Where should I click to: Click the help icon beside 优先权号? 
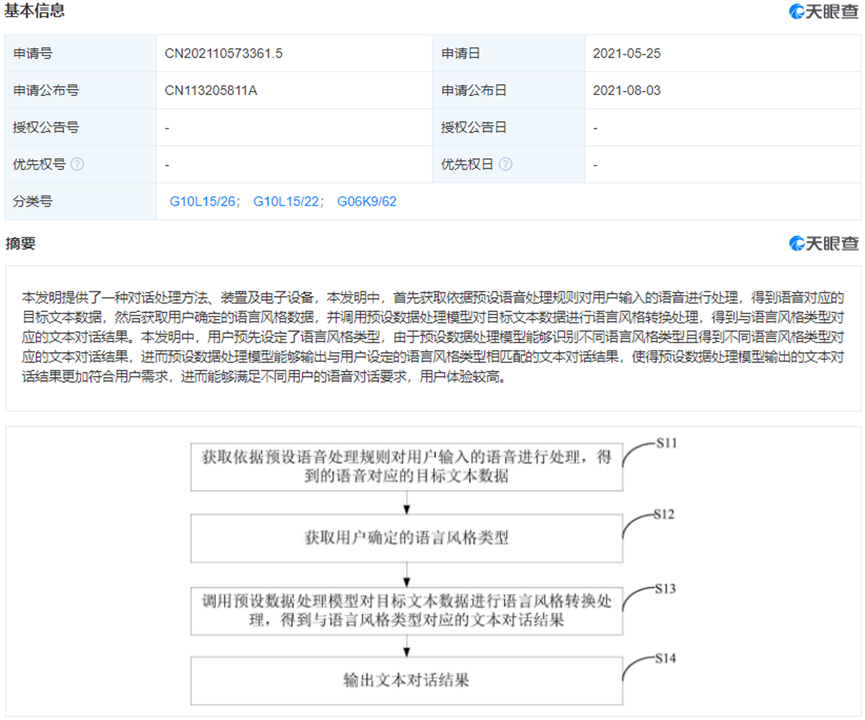coord(77,164)
